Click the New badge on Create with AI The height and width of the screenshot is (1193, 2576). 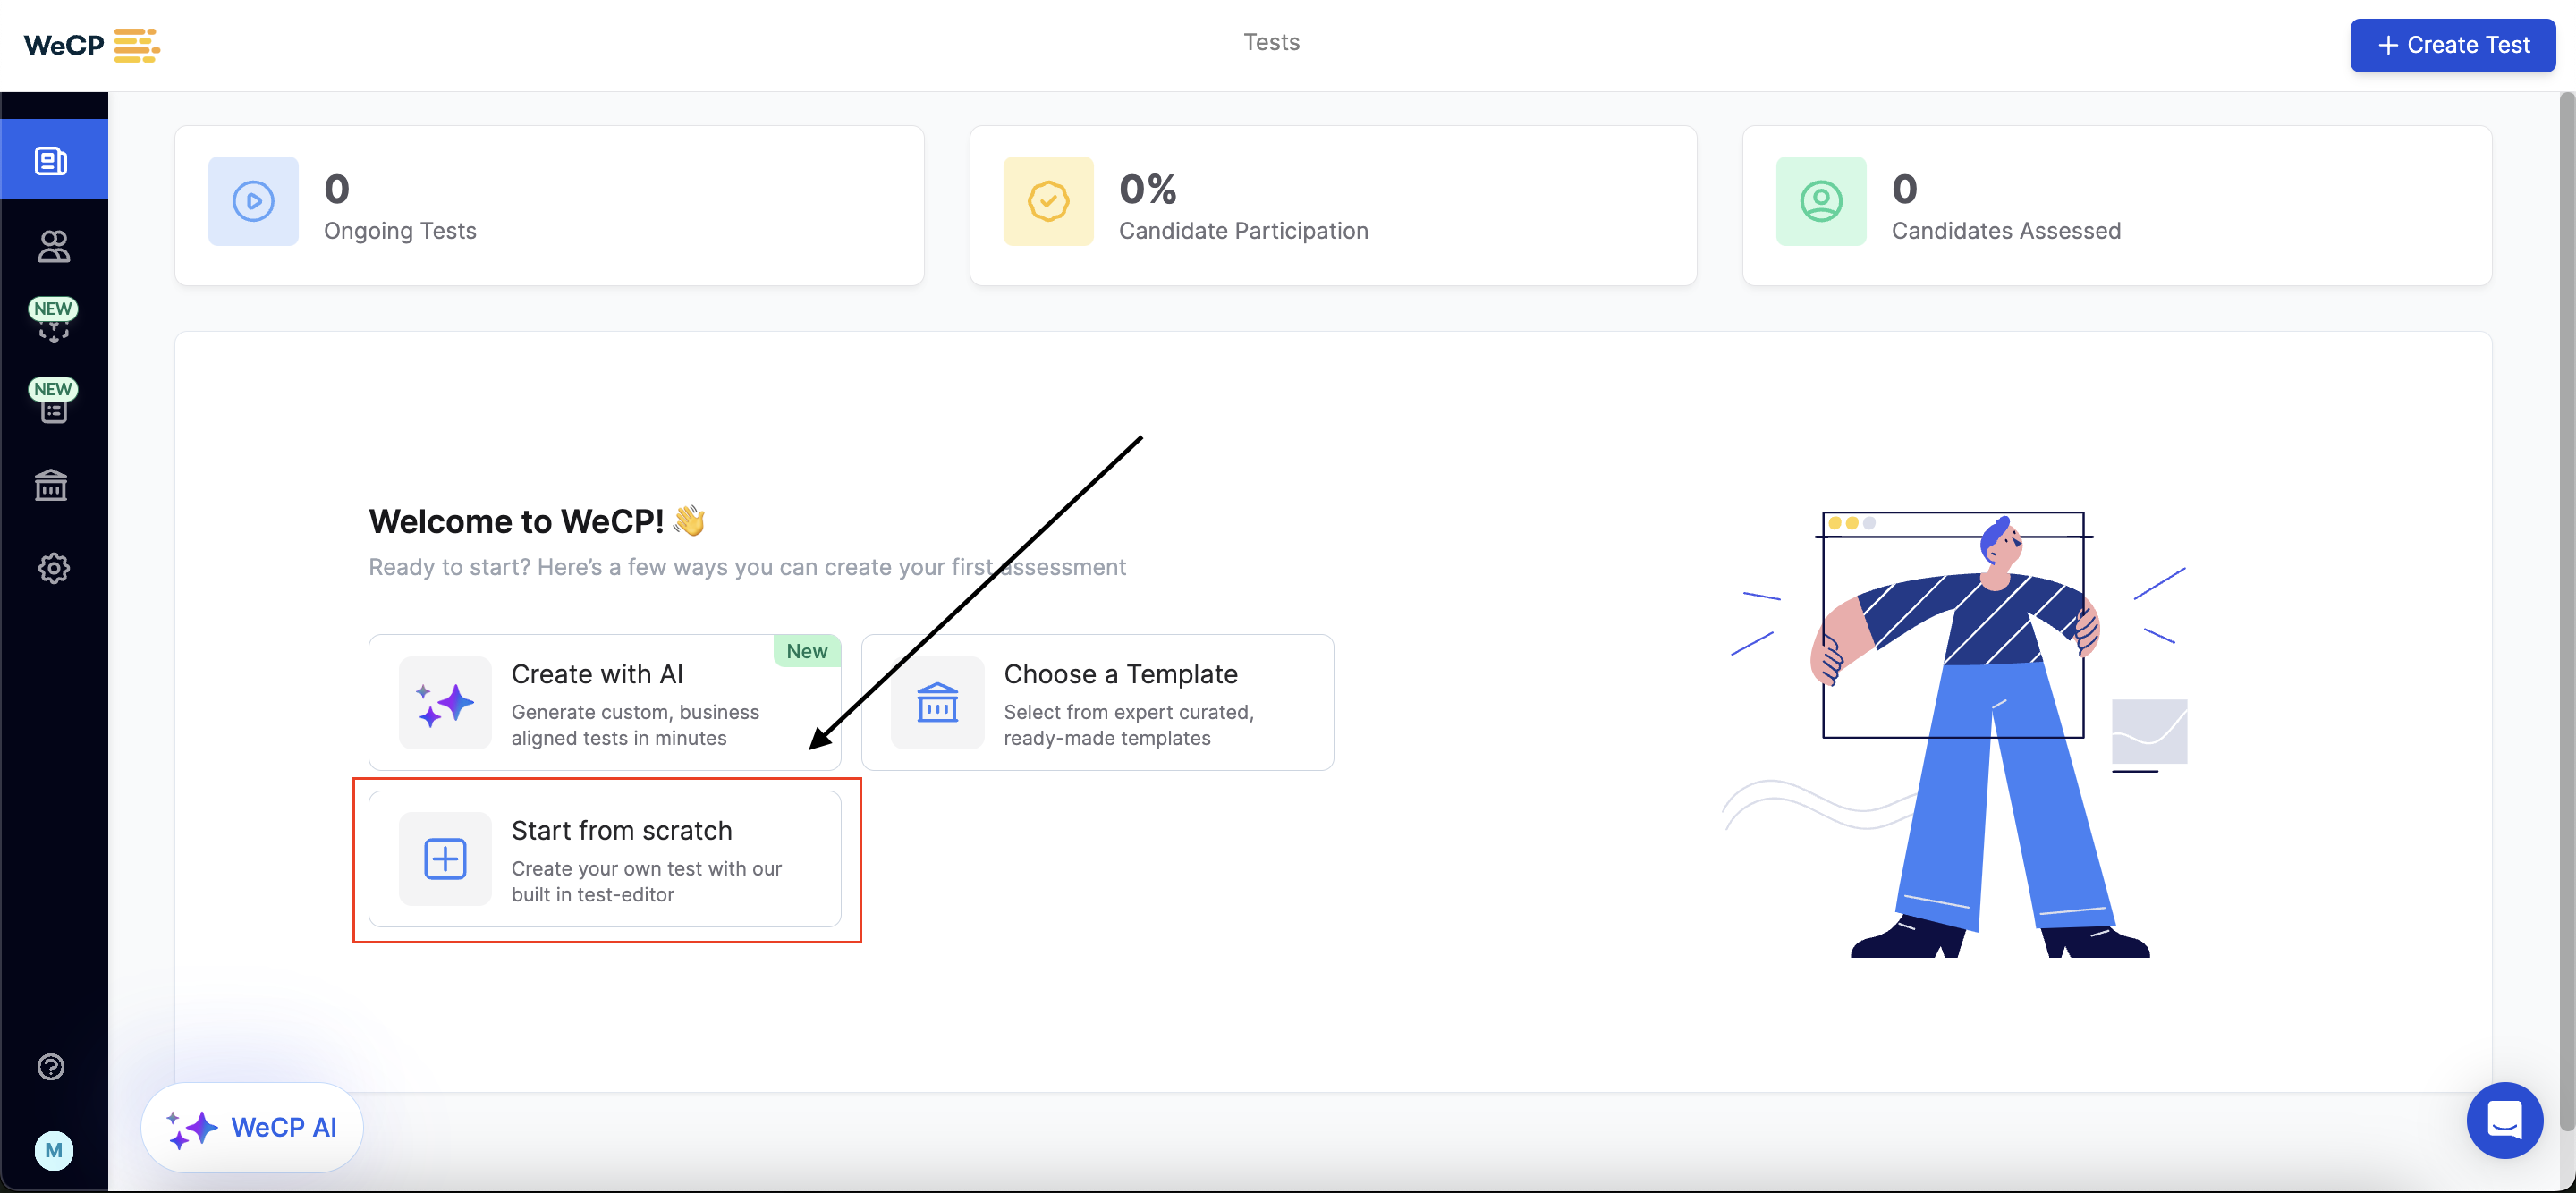[x=806, y=651]
